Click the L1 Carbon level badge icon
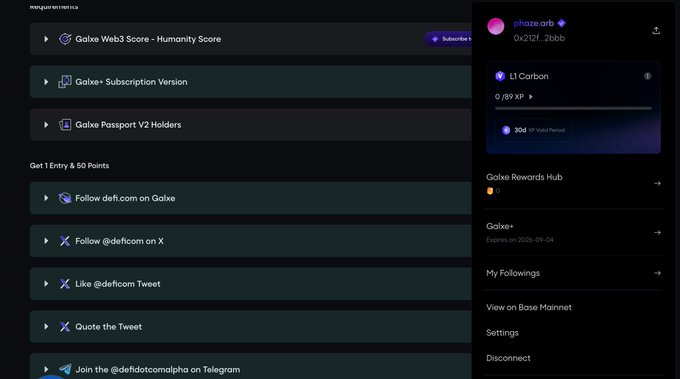Viewport: 680px width, 379px height. [500, 76]
